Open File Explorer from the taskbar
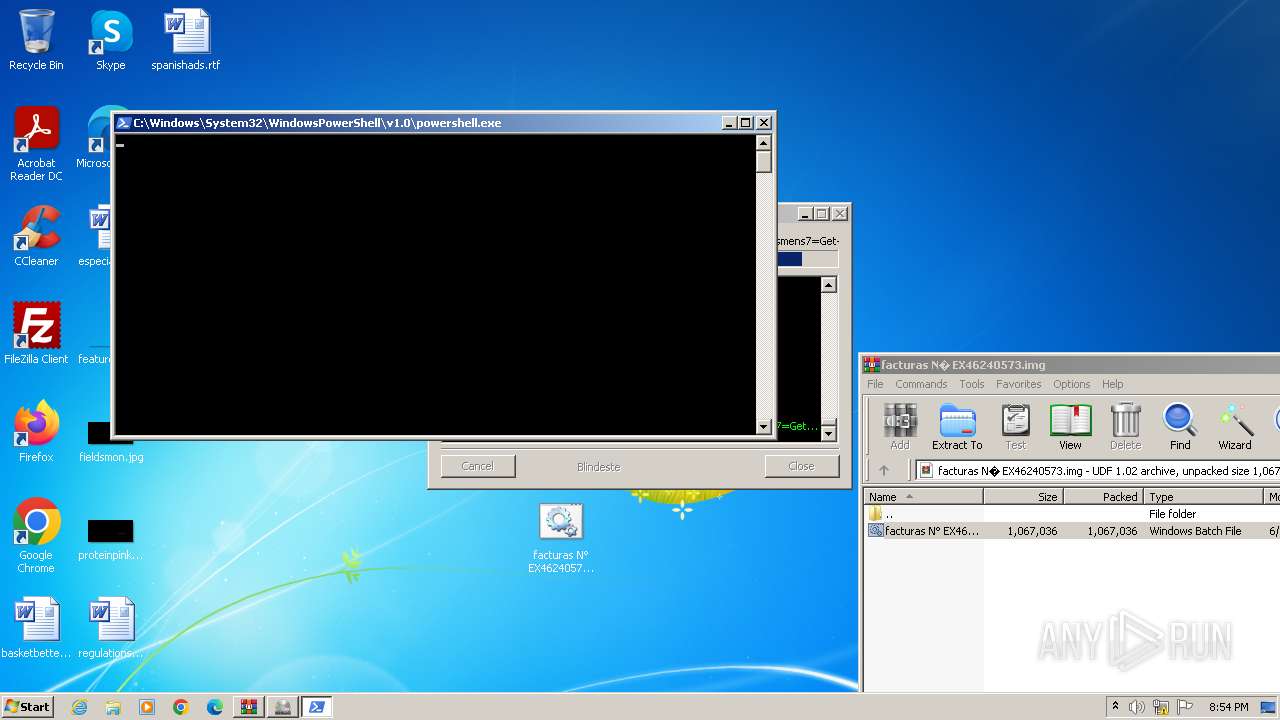The image size is (1280, 720). click(113, 707)
